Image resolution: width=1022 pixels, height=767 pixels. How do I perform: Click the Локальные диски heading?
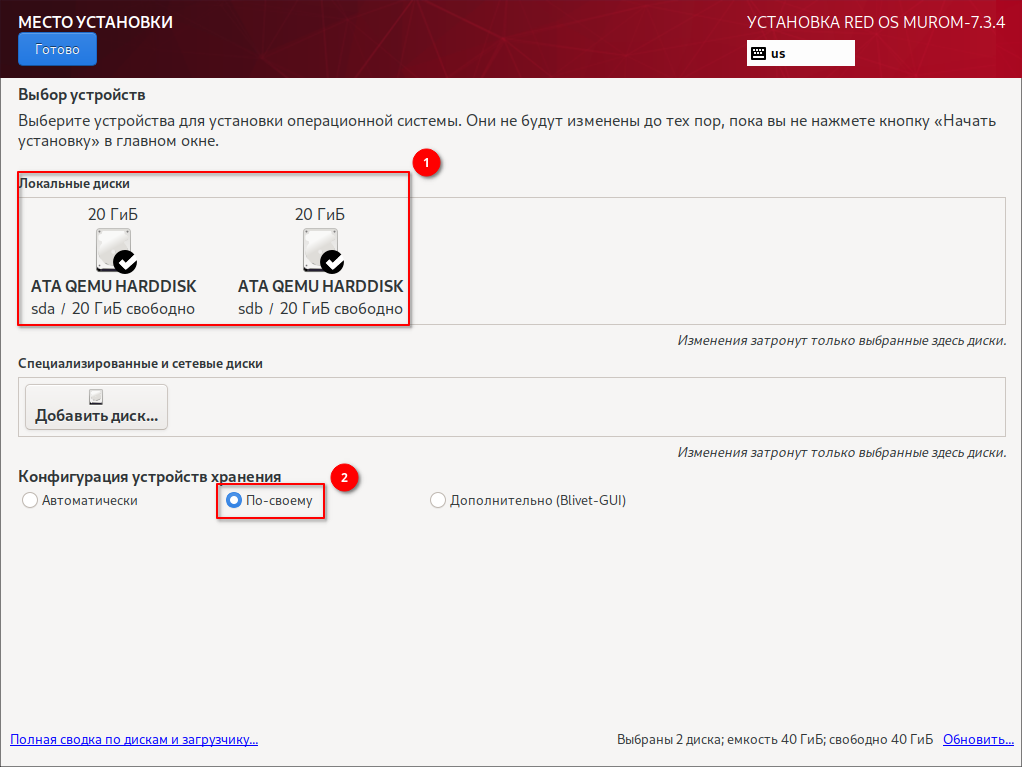74,184
